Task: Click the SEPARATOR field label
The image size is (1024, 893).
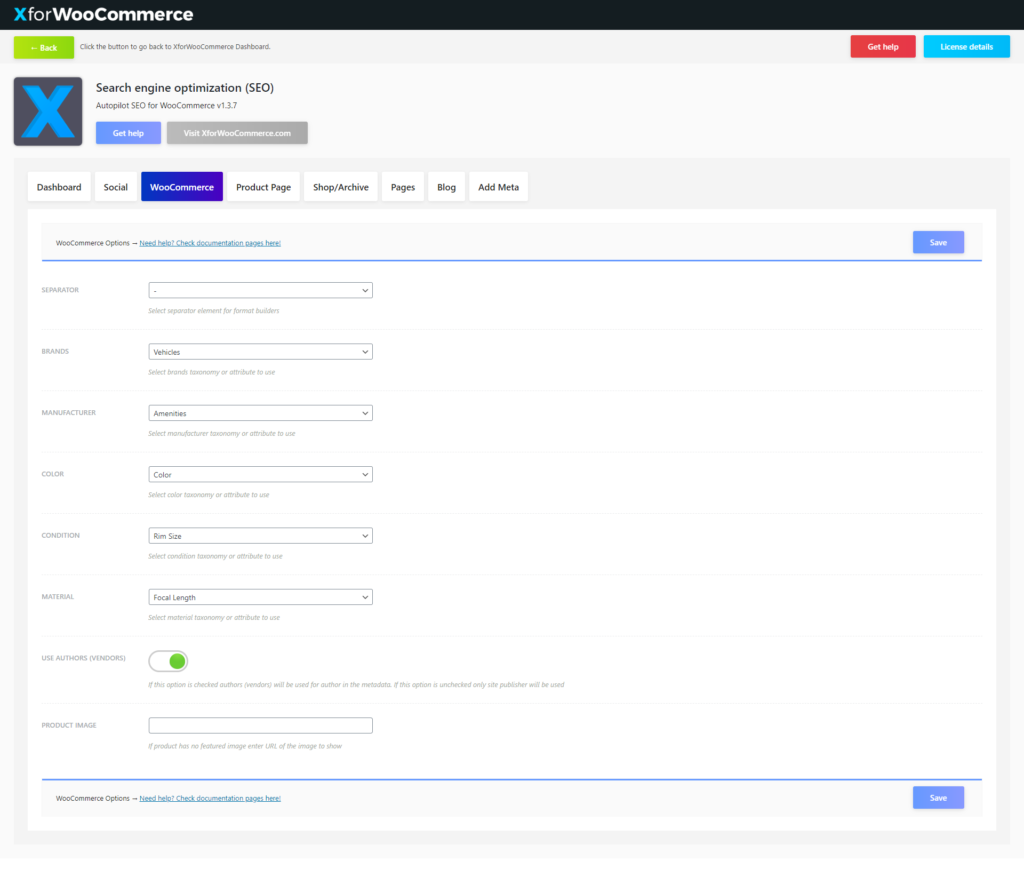Action: point(60,290)
